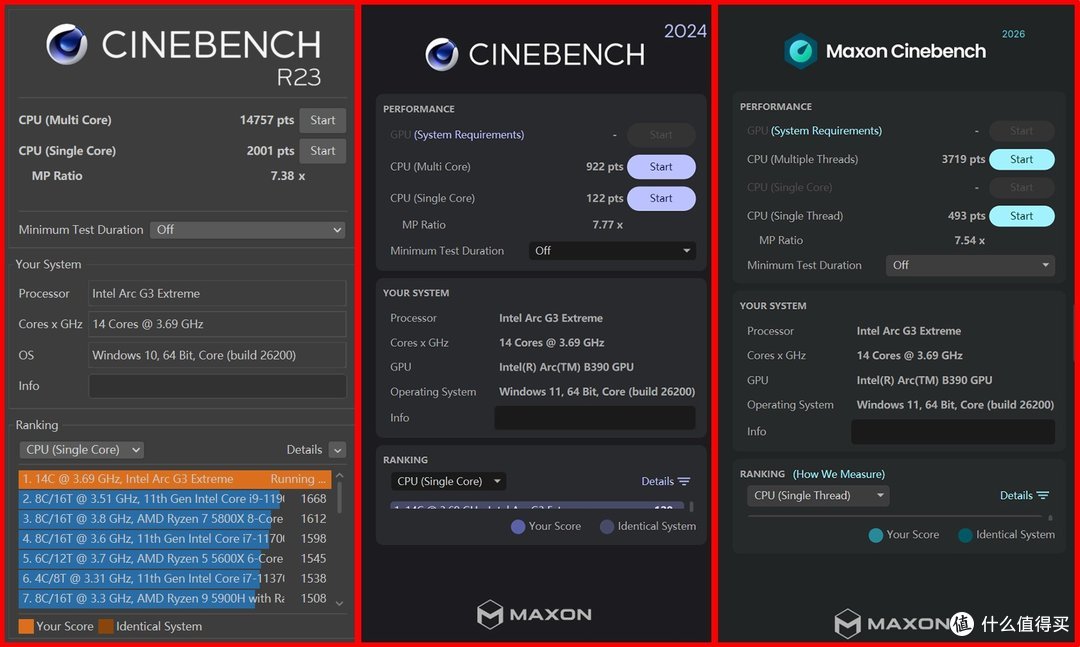Image resolution: width=1080 pixels, height=647 pixels.
Task: Click the R23 Processor field
Action: coord(217,294)
